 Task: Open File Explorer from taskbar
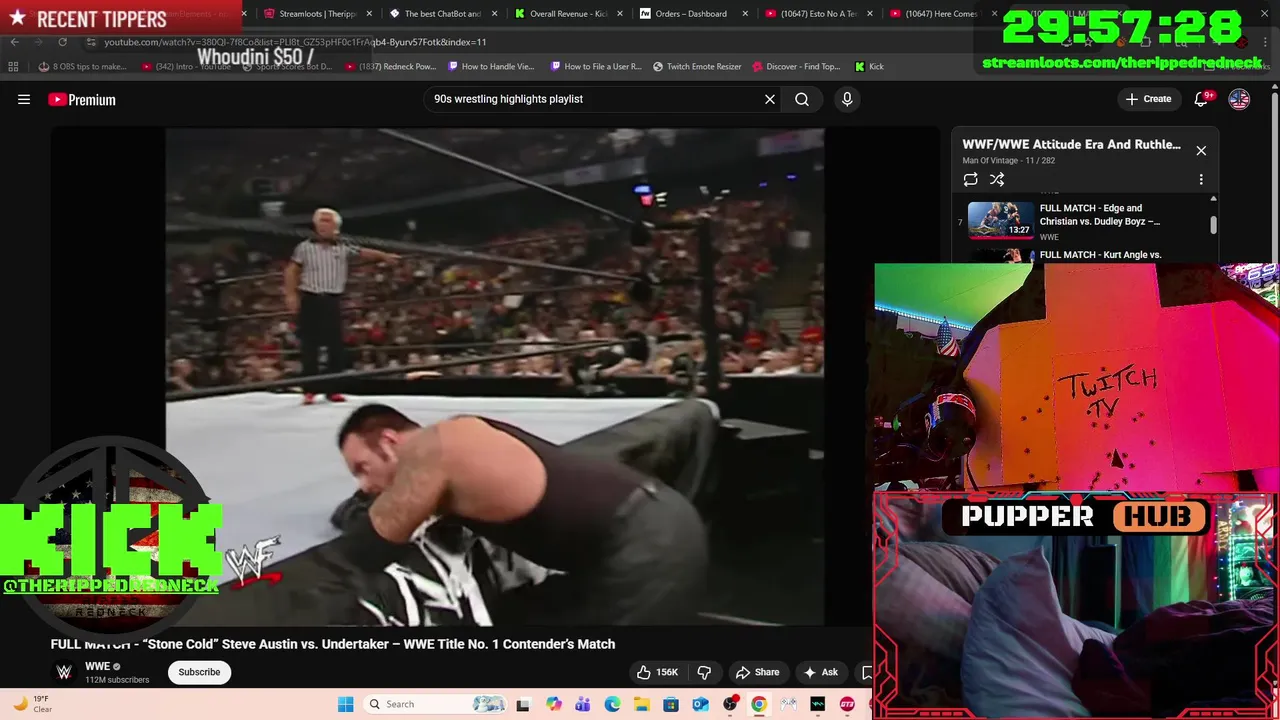click(641, 704)
